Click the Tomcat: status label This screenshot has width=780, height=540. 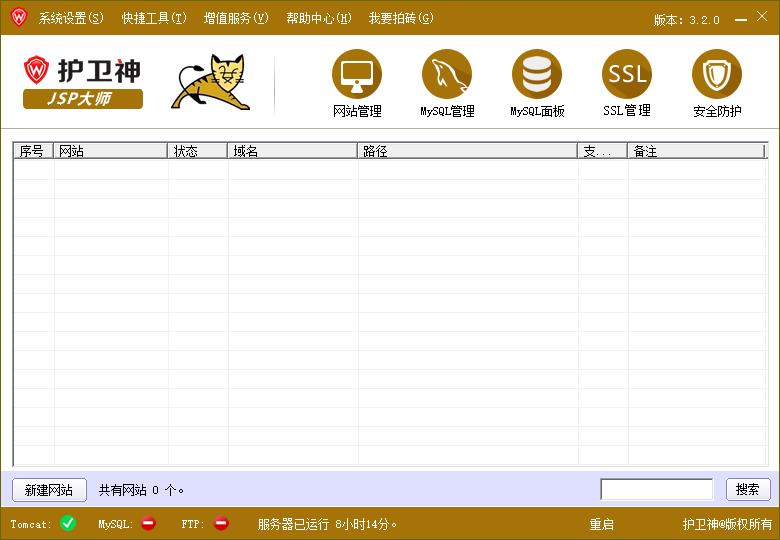click(x=31, y=524)
